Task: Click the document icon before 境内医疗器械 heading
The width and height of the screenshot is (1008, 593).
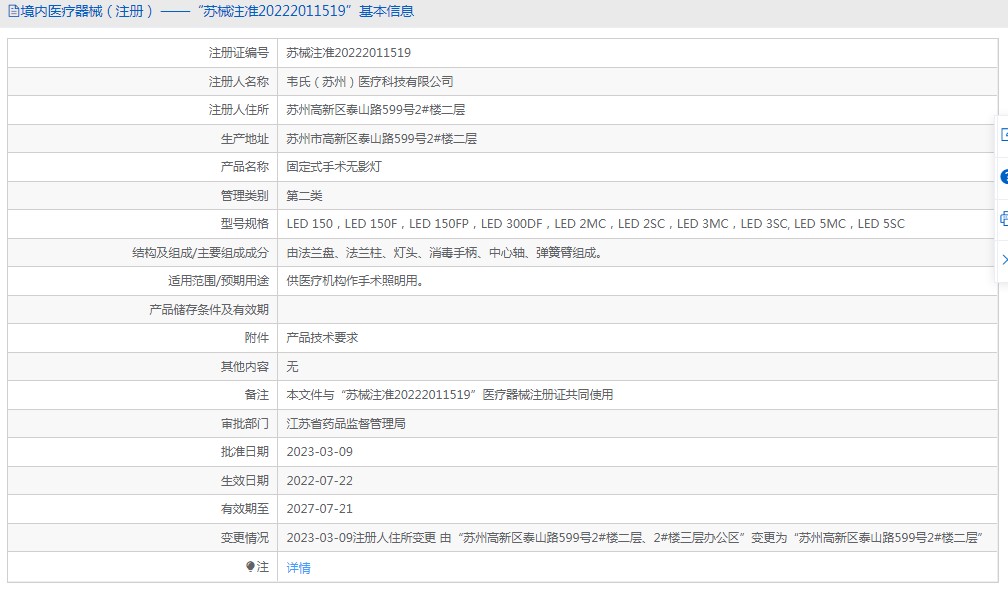Action: [13, 11]
